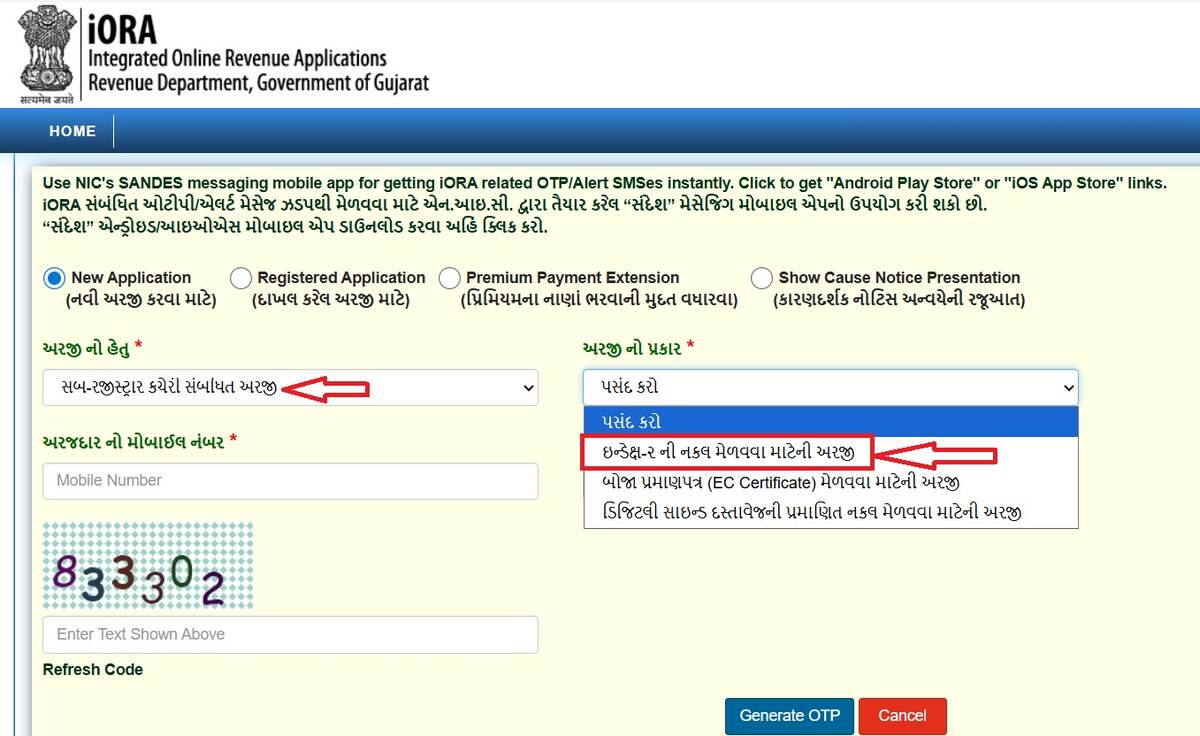
Task: Select the Premium Payment Extension radio button
Action: (450, 278)
